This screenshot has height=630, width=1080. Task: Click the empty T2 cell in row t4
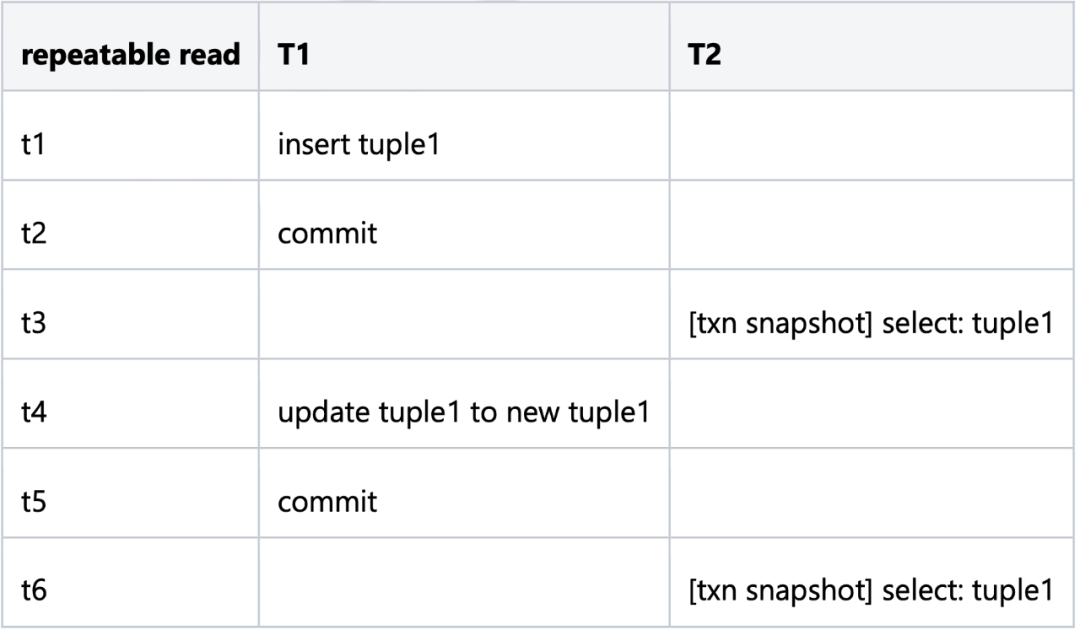click(870, 411)
